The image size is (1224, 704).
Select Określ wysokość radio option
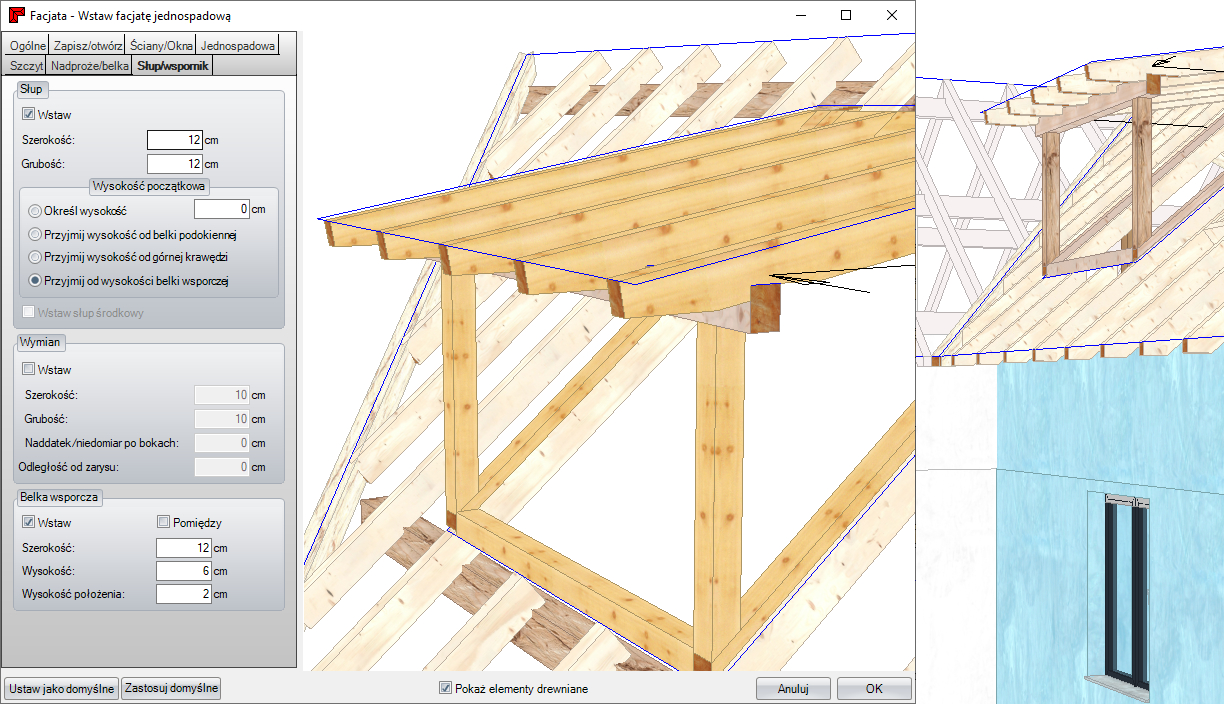point(36,211)
